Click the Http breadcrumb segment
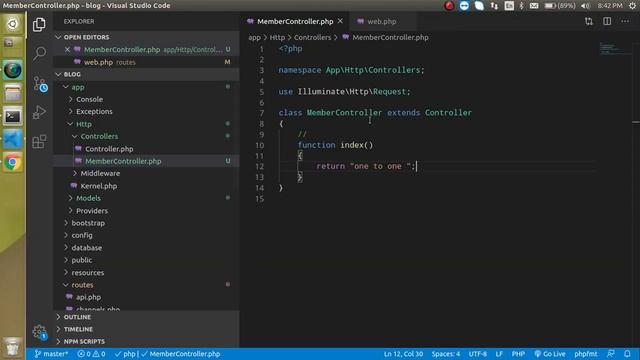 click(277, 37)
